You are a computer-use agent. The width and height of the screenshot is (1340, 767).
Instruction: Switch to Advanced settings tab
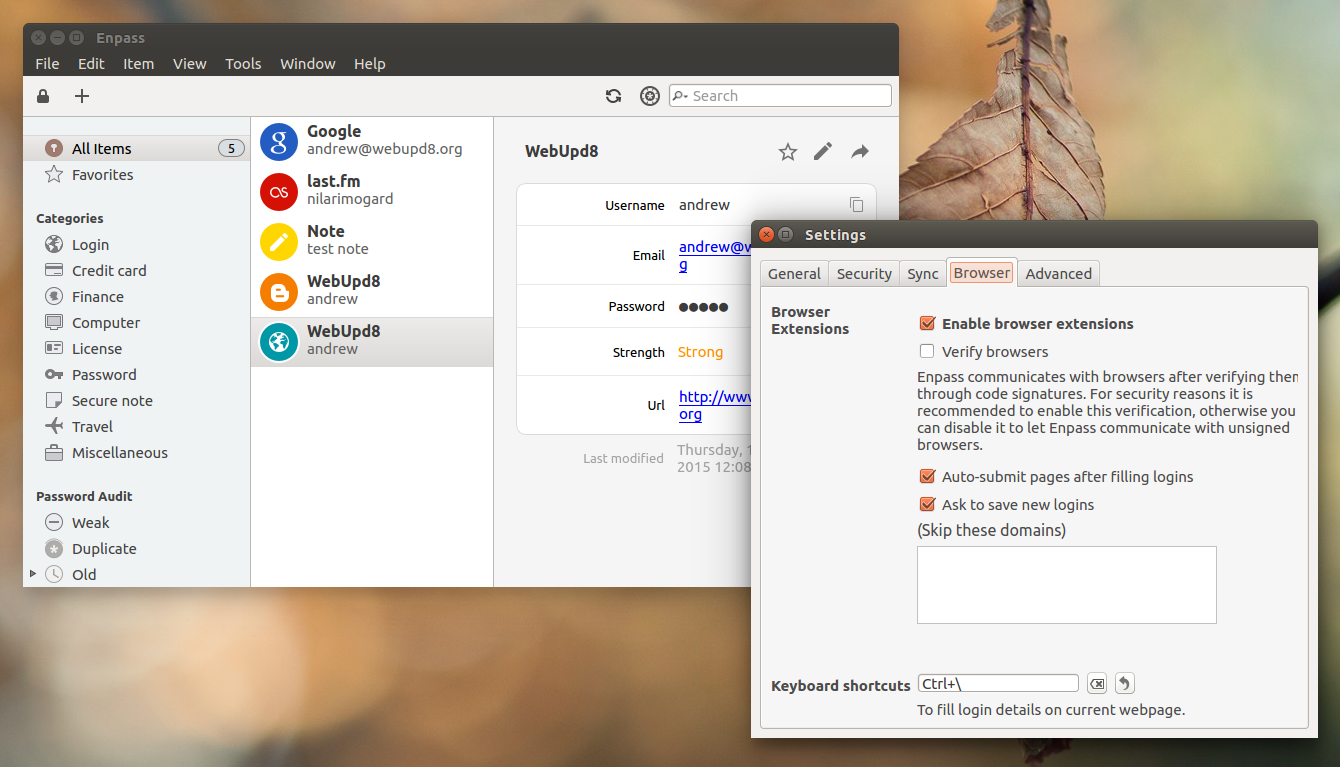click(1058, 274)
